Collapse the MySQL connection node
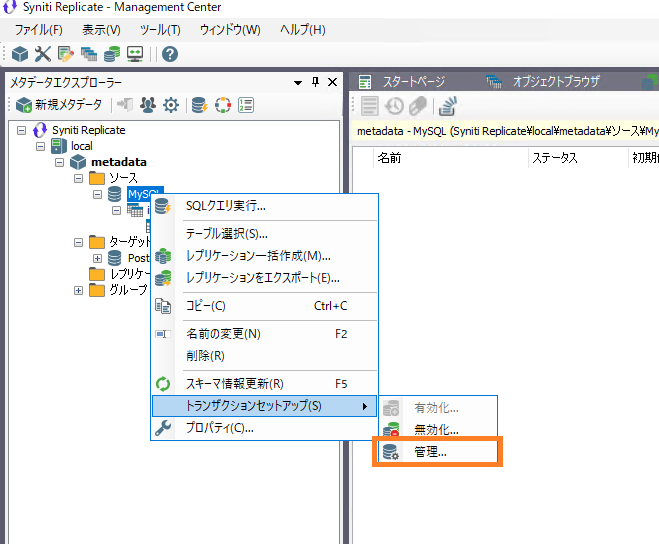659x544 pixels. [98, 194]
